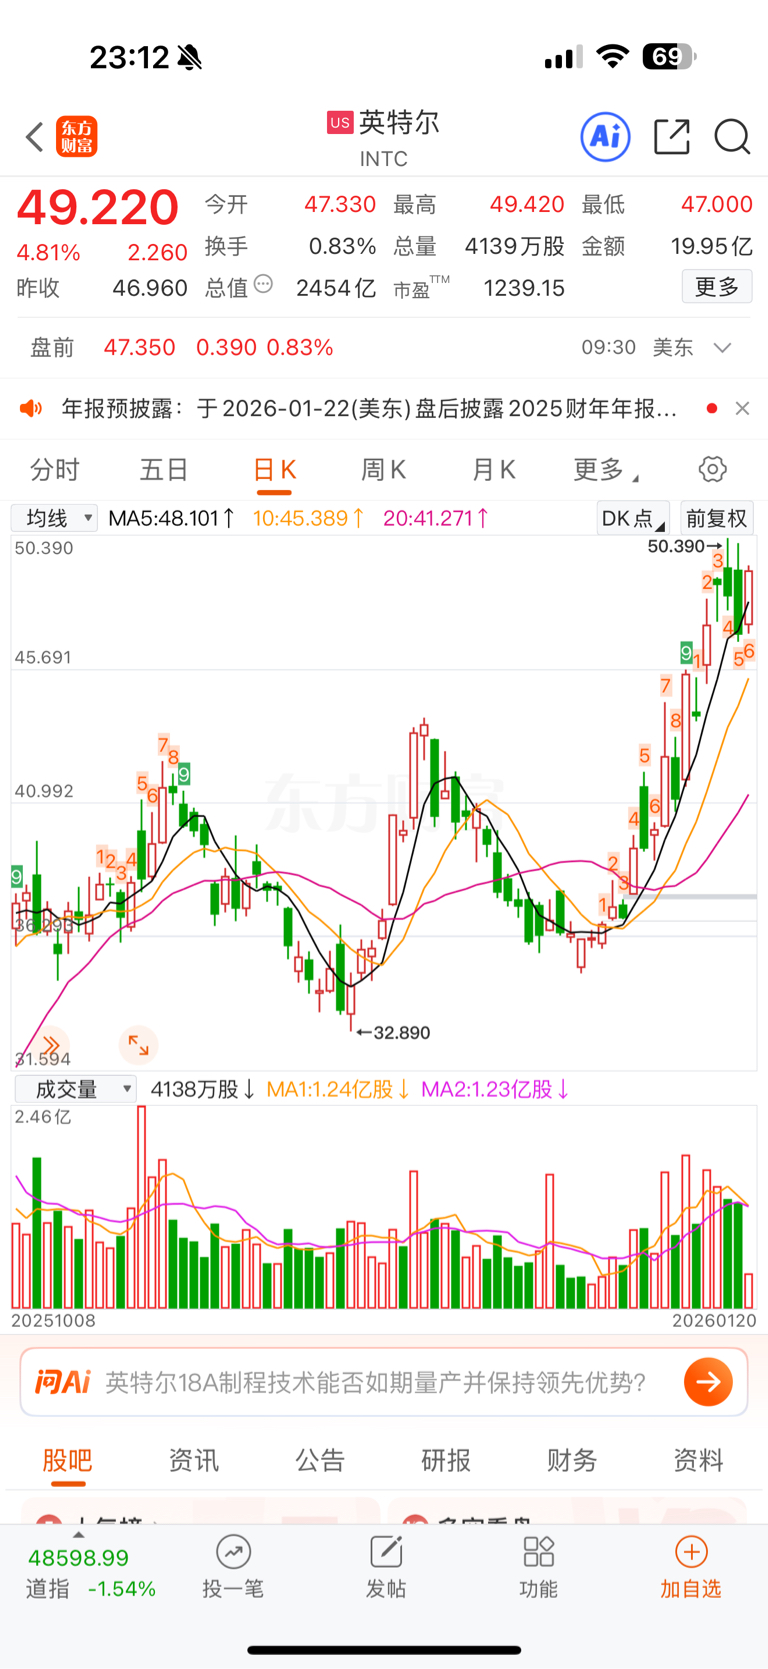
Task: Tap the 4138万股 volume value
Action: 203,1089
